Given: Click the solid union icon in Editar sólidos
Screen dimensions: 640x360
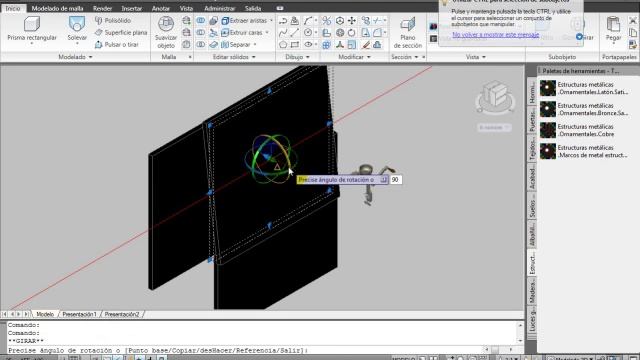Looking at the screenshot, I should pyautogui.click(x=200, y=20).
